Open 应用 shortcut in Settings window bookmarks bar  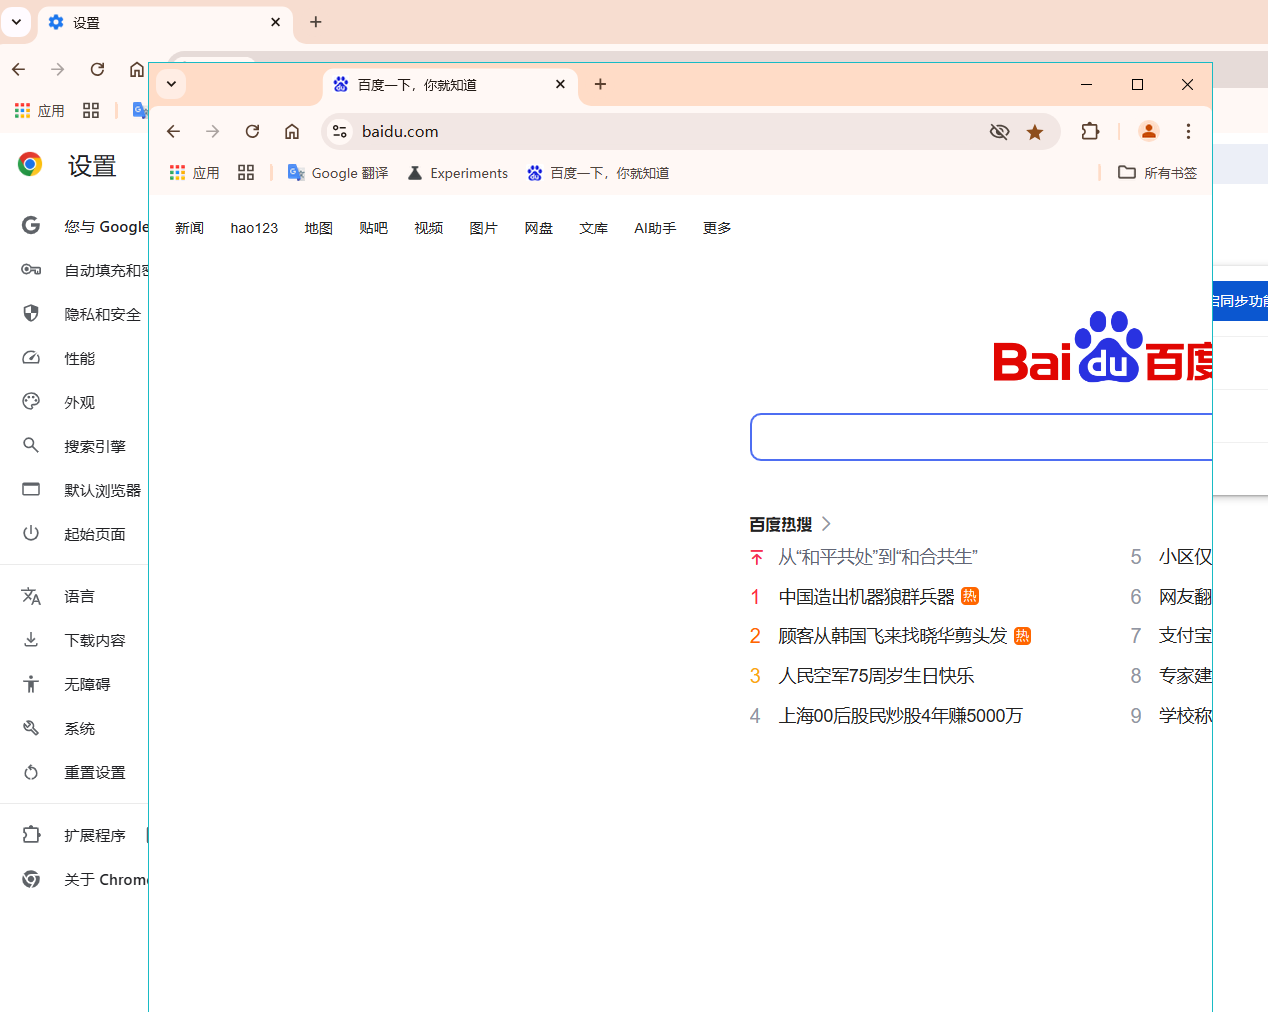click(39, 111)
